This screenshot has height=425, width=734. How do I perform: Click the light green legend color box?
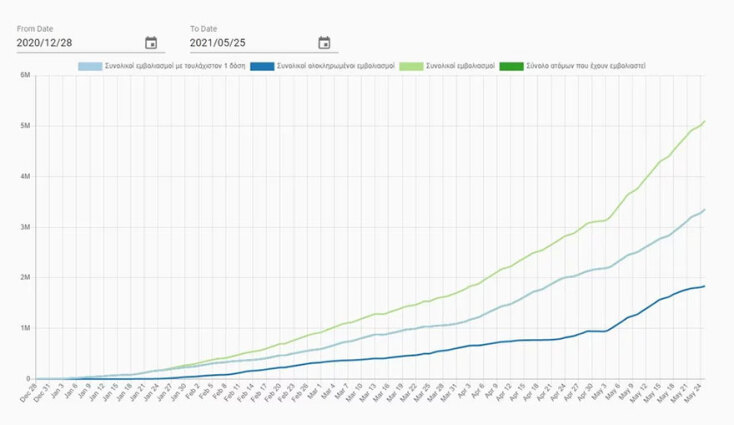(x=411, y=66)
